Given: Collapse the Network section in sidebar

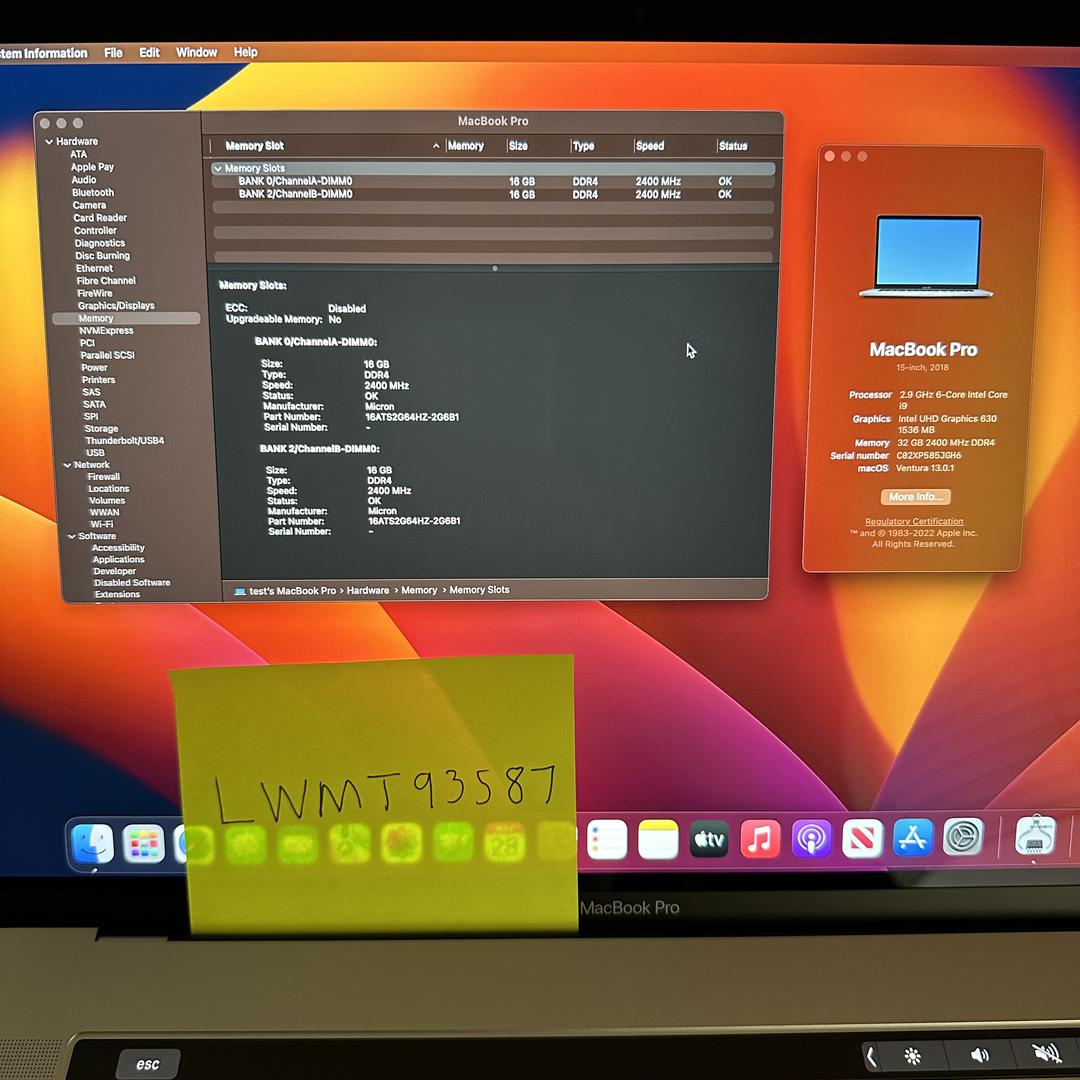Looking at the screenshot, I should 68,465.
